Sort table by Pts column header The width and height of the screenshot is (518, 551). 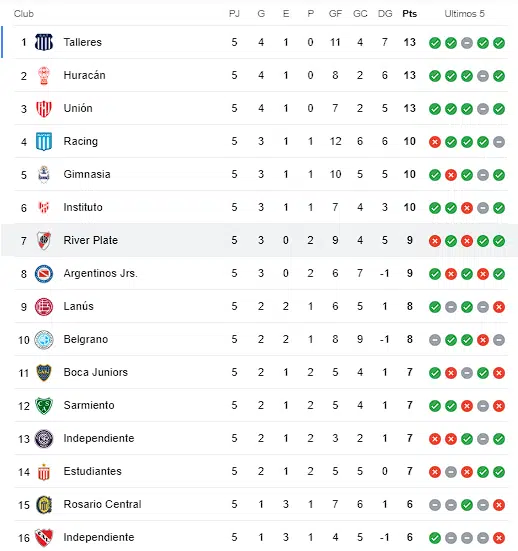409,14
